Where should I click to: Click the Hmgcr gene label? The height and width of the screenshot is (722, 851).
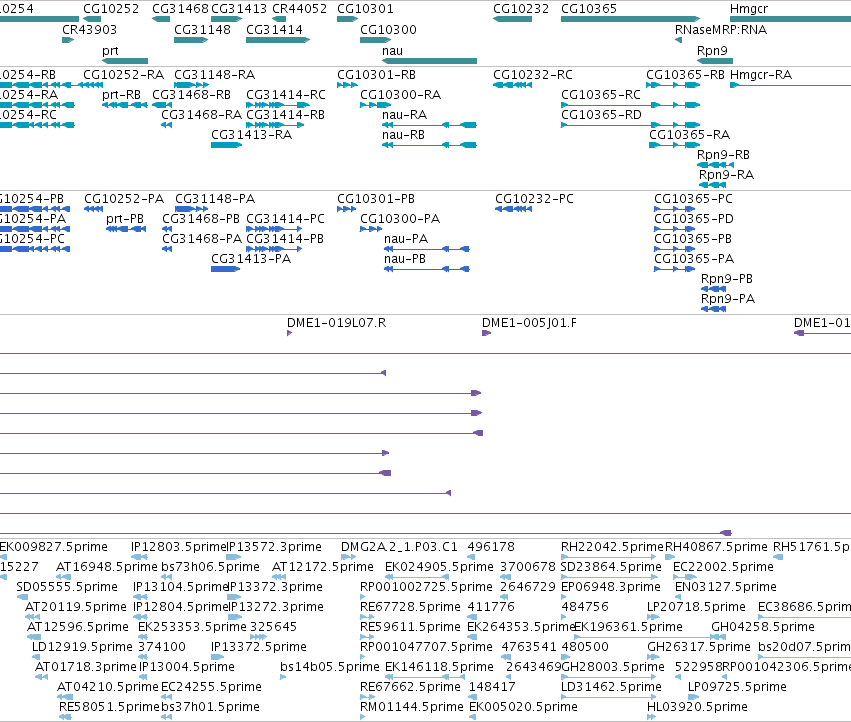pyautogui.click(x=749, y=9)
